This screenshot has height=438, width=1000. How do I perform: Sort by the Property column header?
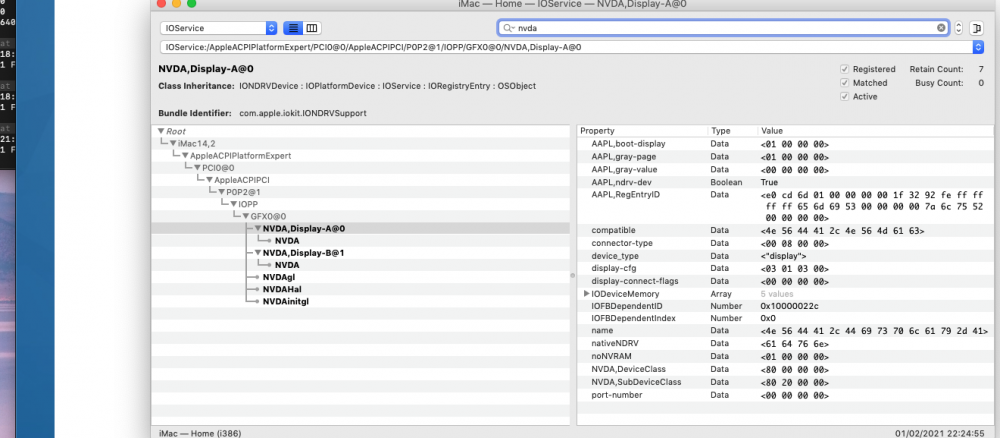(642, 131)
